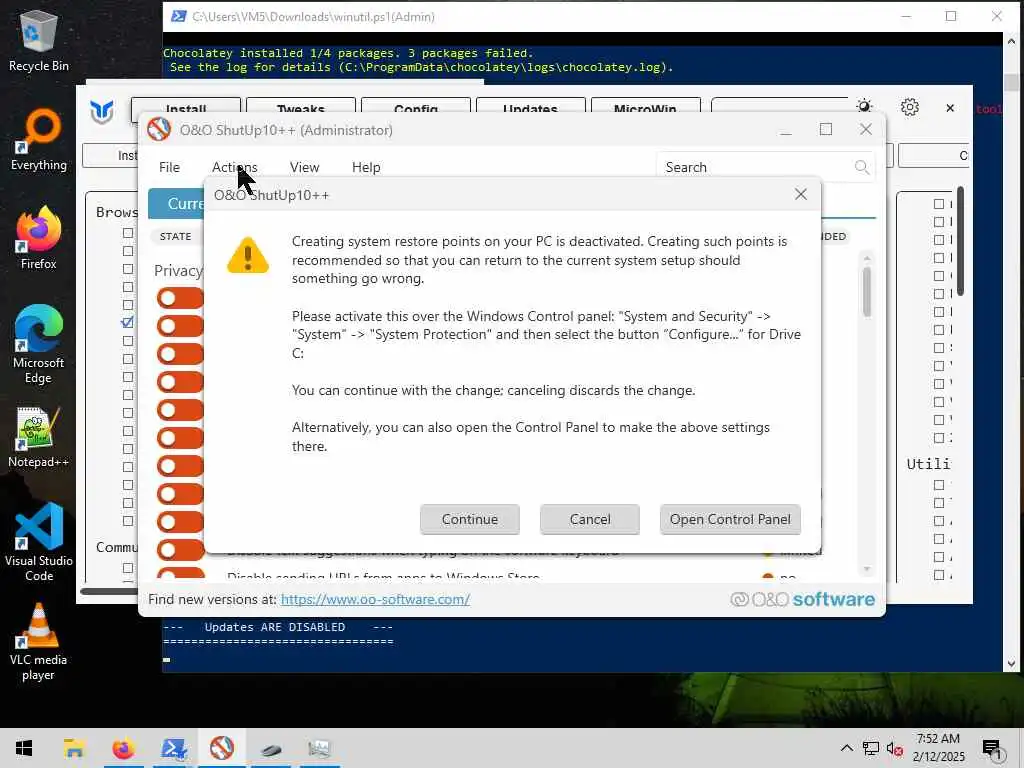Select the Notepad++ desktop shortcut
This screenshot has height=768, width=1024.
pyautogui.click(x=39, y=438)
